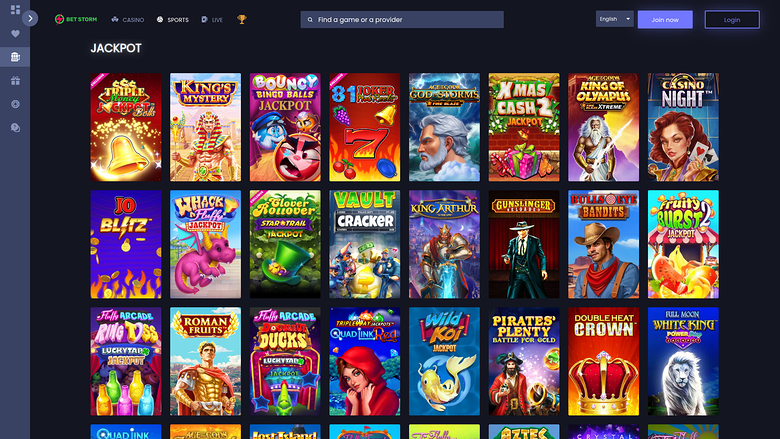Open the Sports menu item
Image resolution: width=780 pixels, height=439 pixels.
click(173, 20)
